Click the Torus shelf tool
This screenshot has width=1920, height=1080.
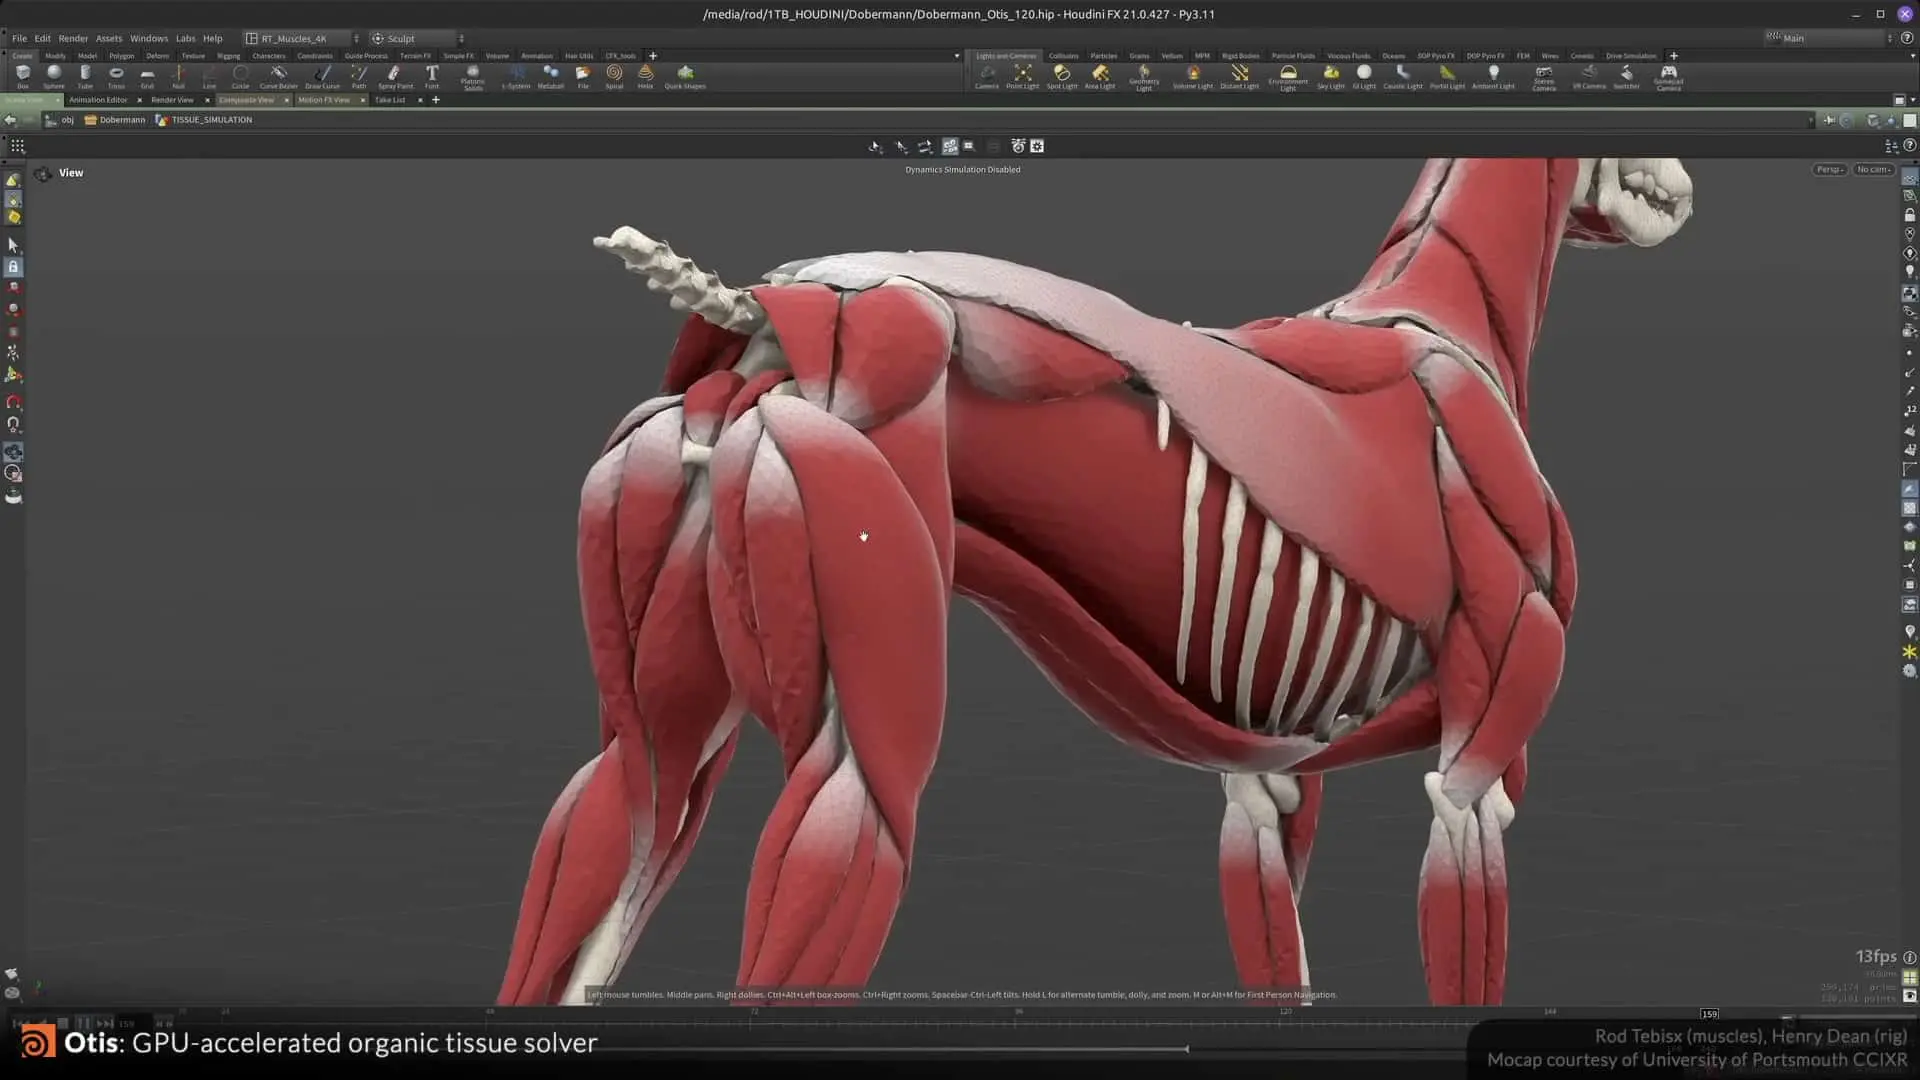(116, 75)
